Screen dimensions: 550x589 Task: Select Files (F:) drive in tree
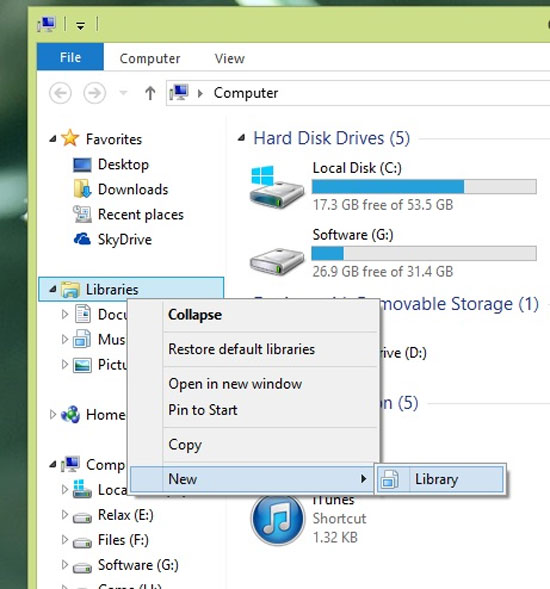(123, 540)
